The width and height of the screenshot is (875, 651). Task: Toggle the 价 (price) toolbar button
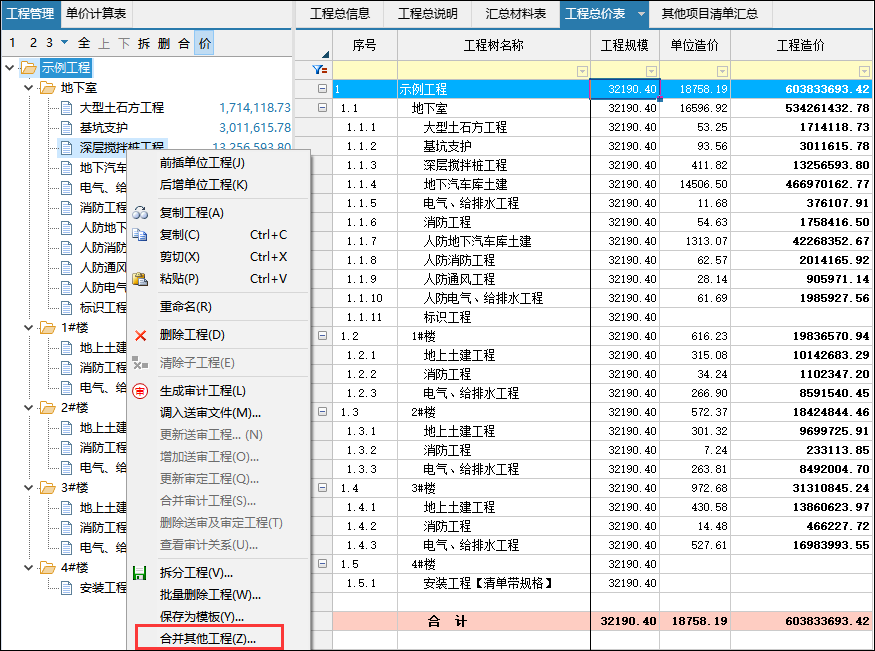click(x=204, y=43)
